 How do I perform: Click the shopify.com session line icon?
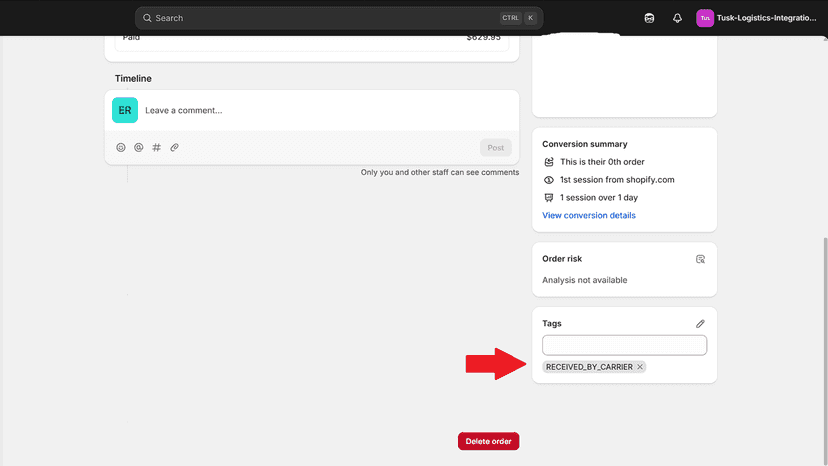[549, 180]
